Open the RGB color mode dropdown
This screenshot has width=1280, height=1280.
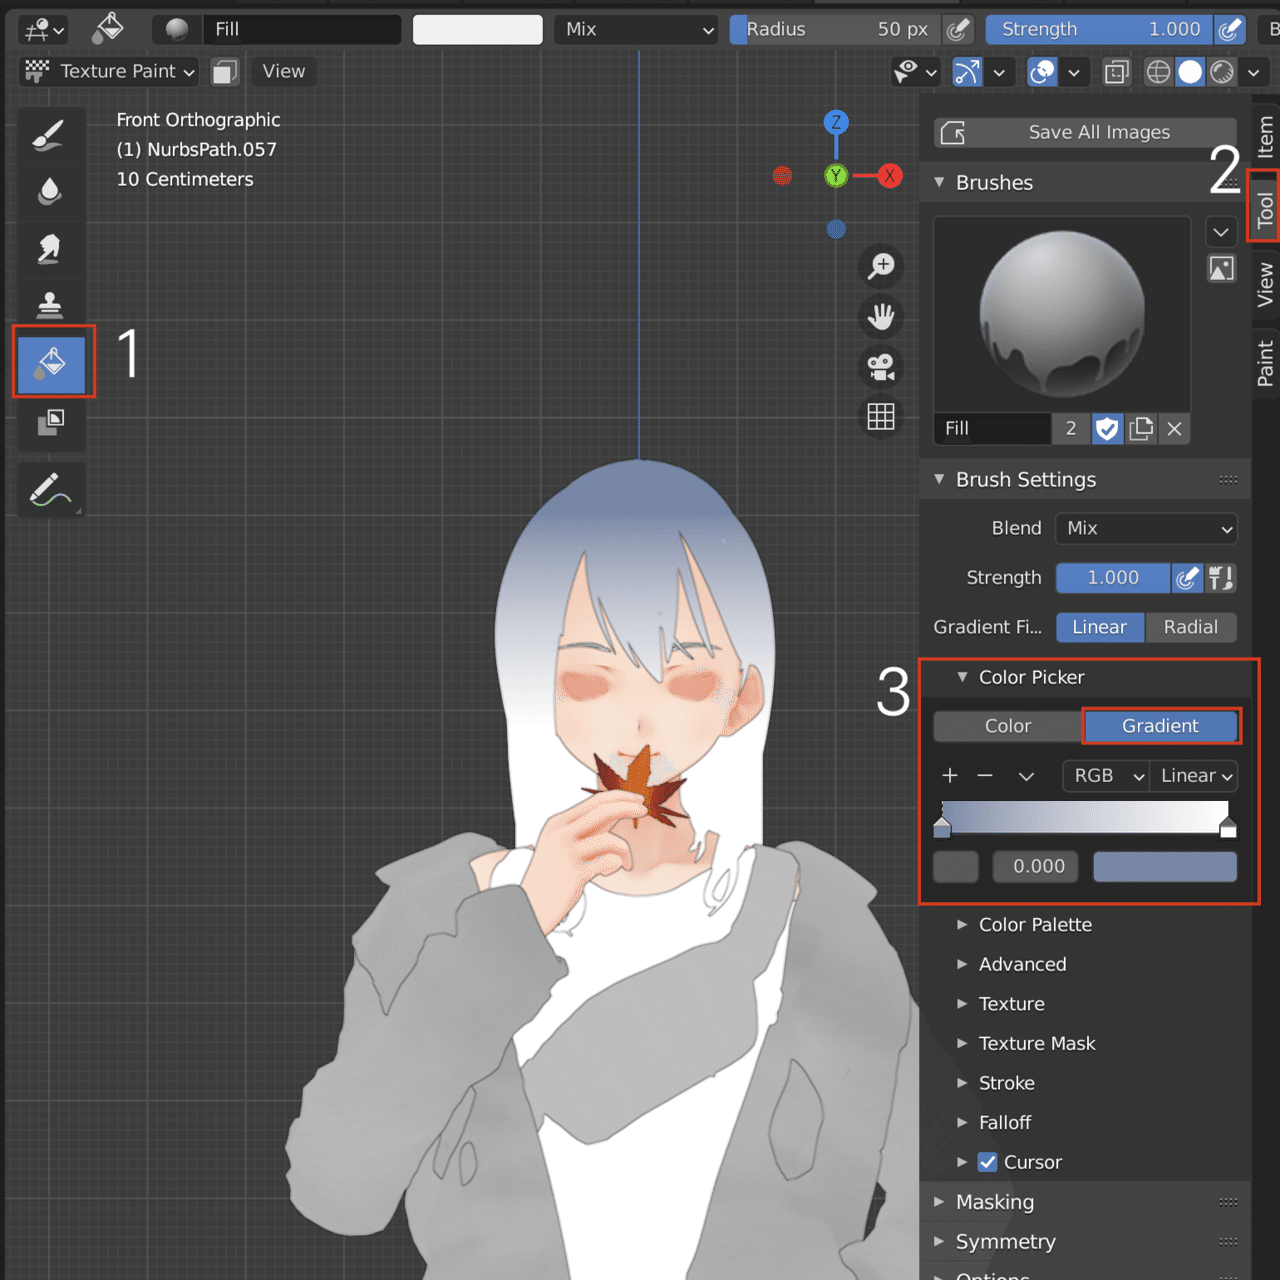(1104, 775)
